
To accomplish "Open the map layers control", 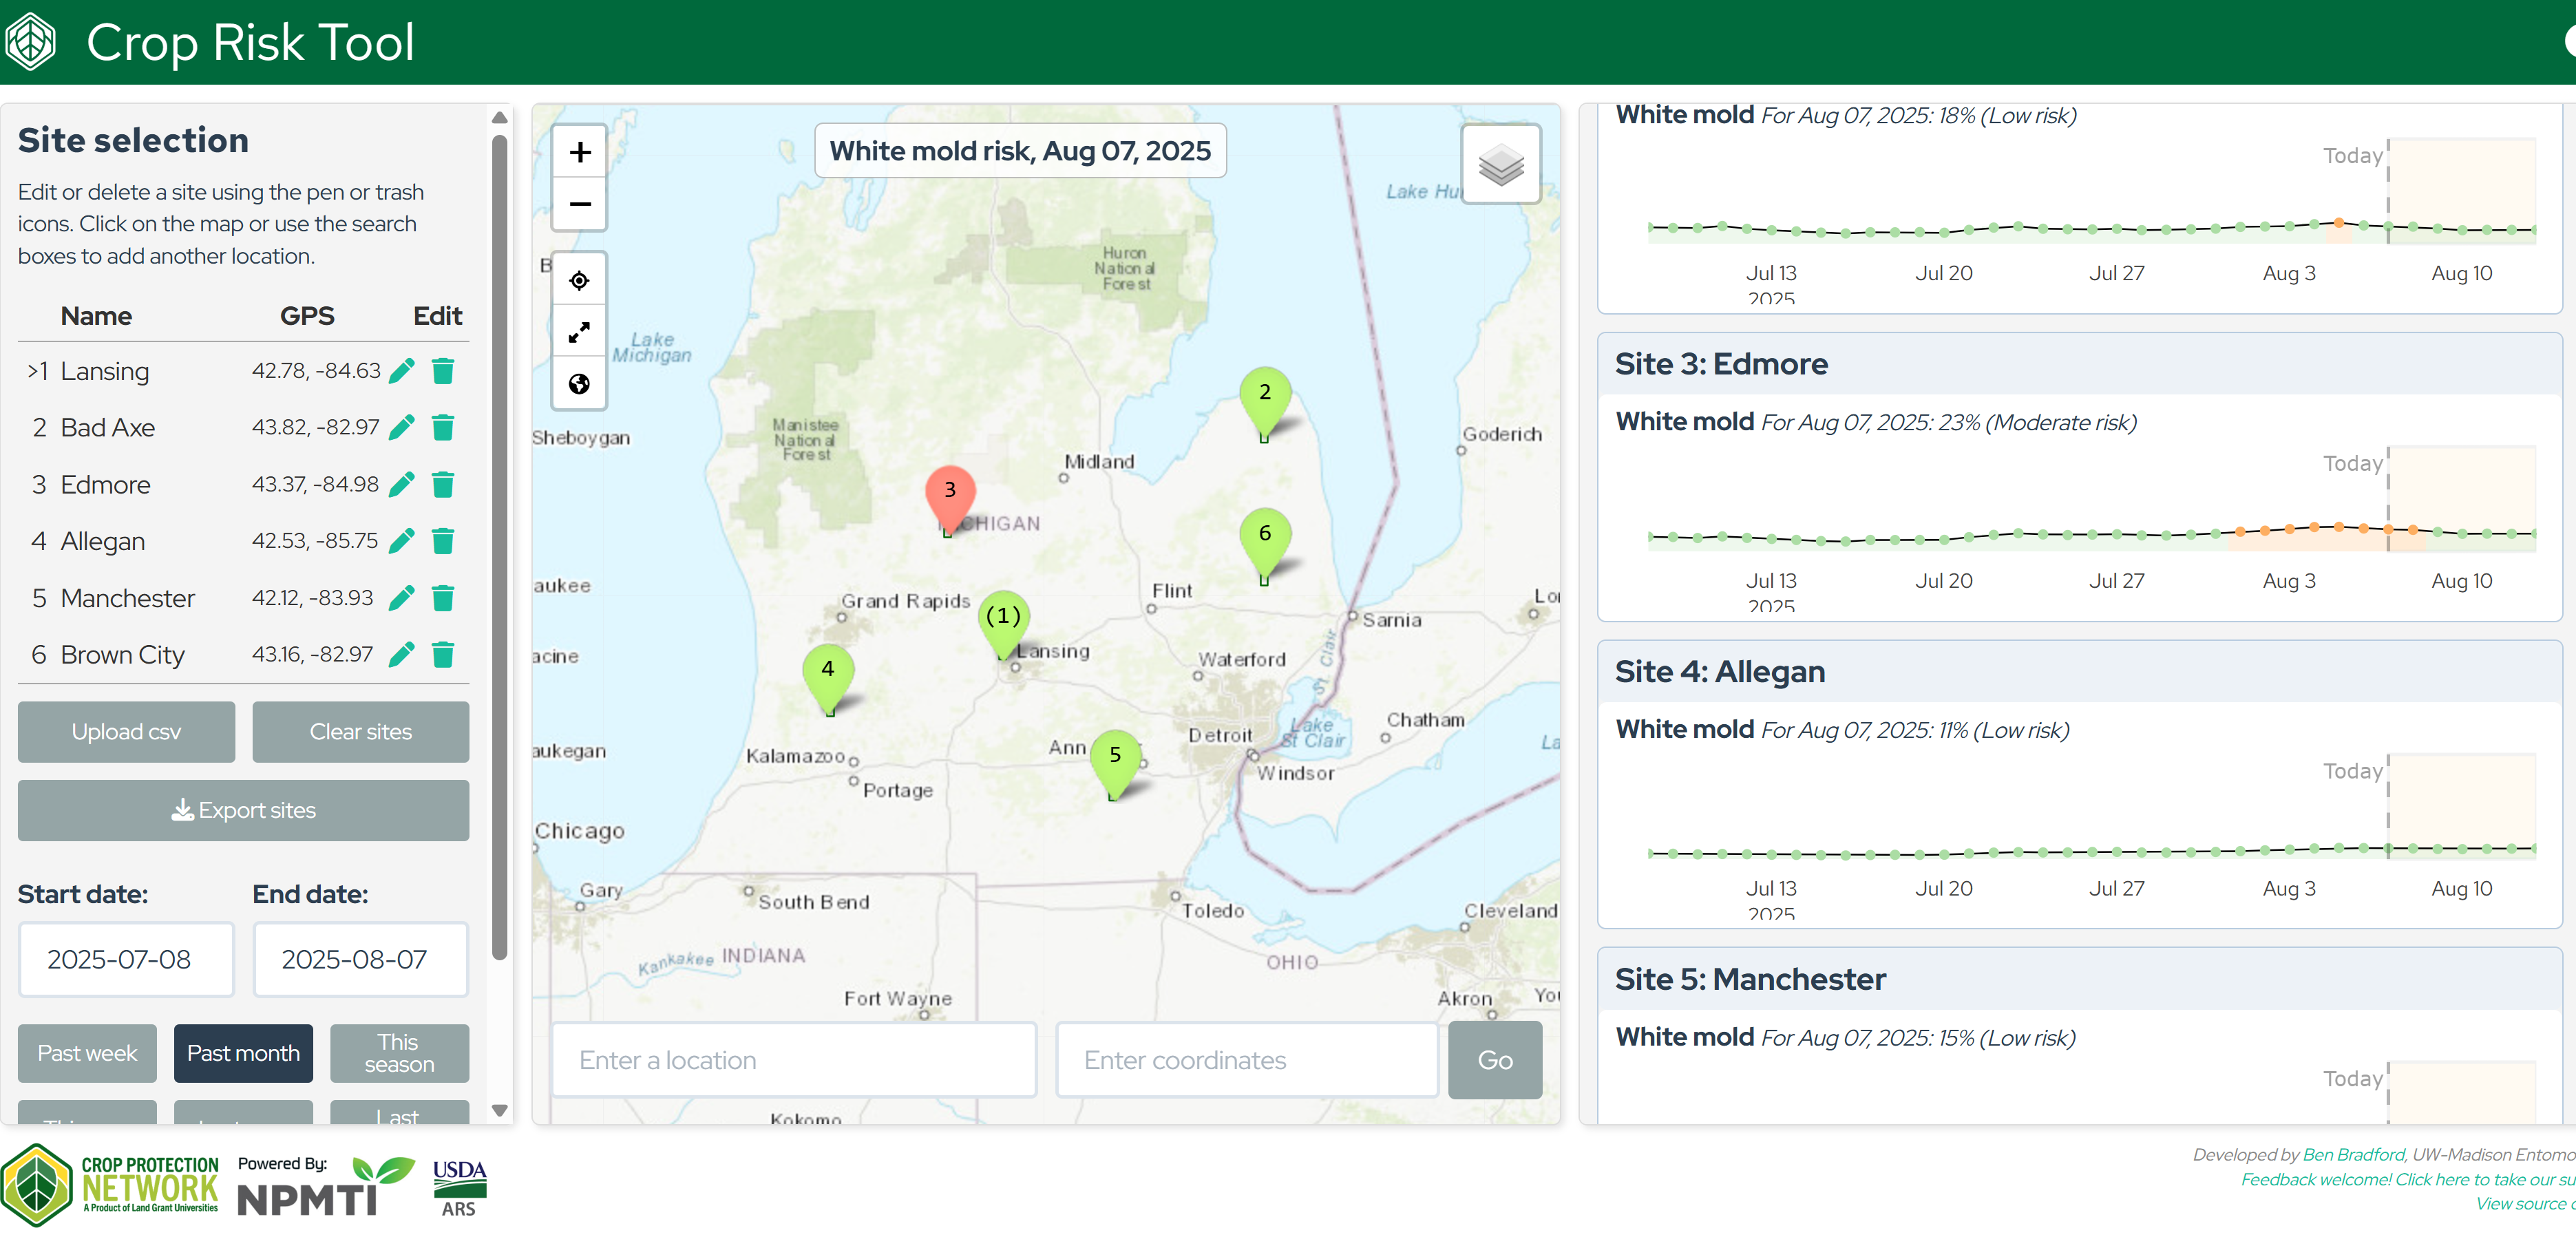I will tap(1500, 165).
